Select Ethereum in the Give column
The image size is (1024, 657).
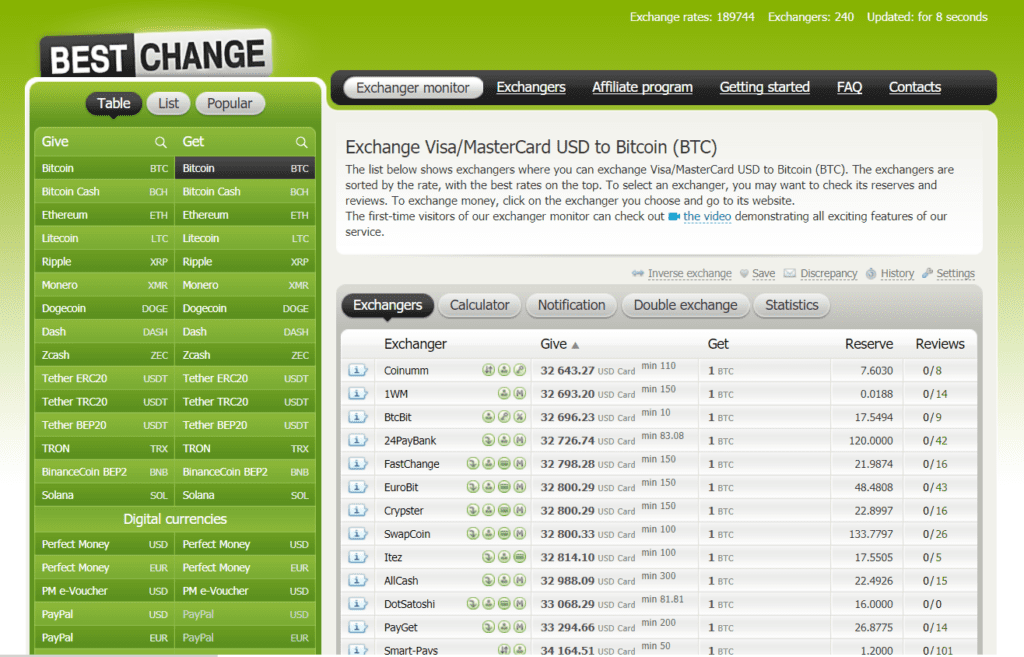coord(104,215)
